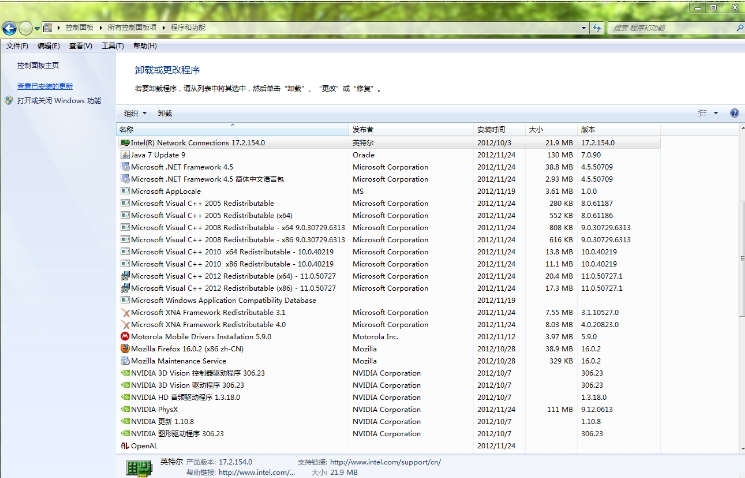Viewport: 745px width, 478px height.
Task: Click the Control Panel icon in address bar
Action: tap(48, 28)
